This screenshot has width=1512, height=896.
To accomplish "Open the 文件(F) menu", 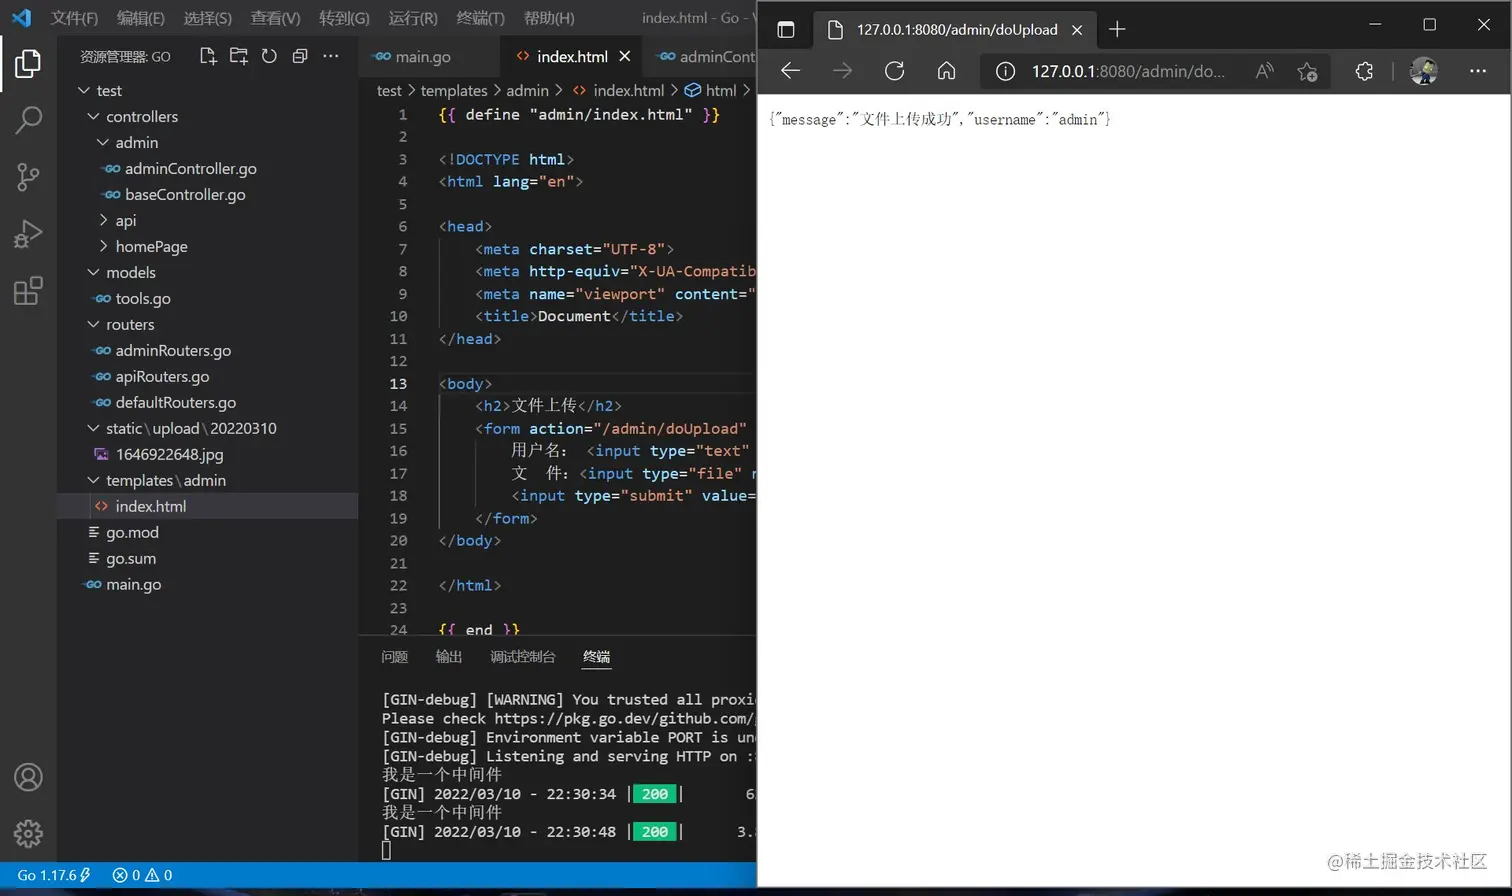I will click(x=74, y=18).
